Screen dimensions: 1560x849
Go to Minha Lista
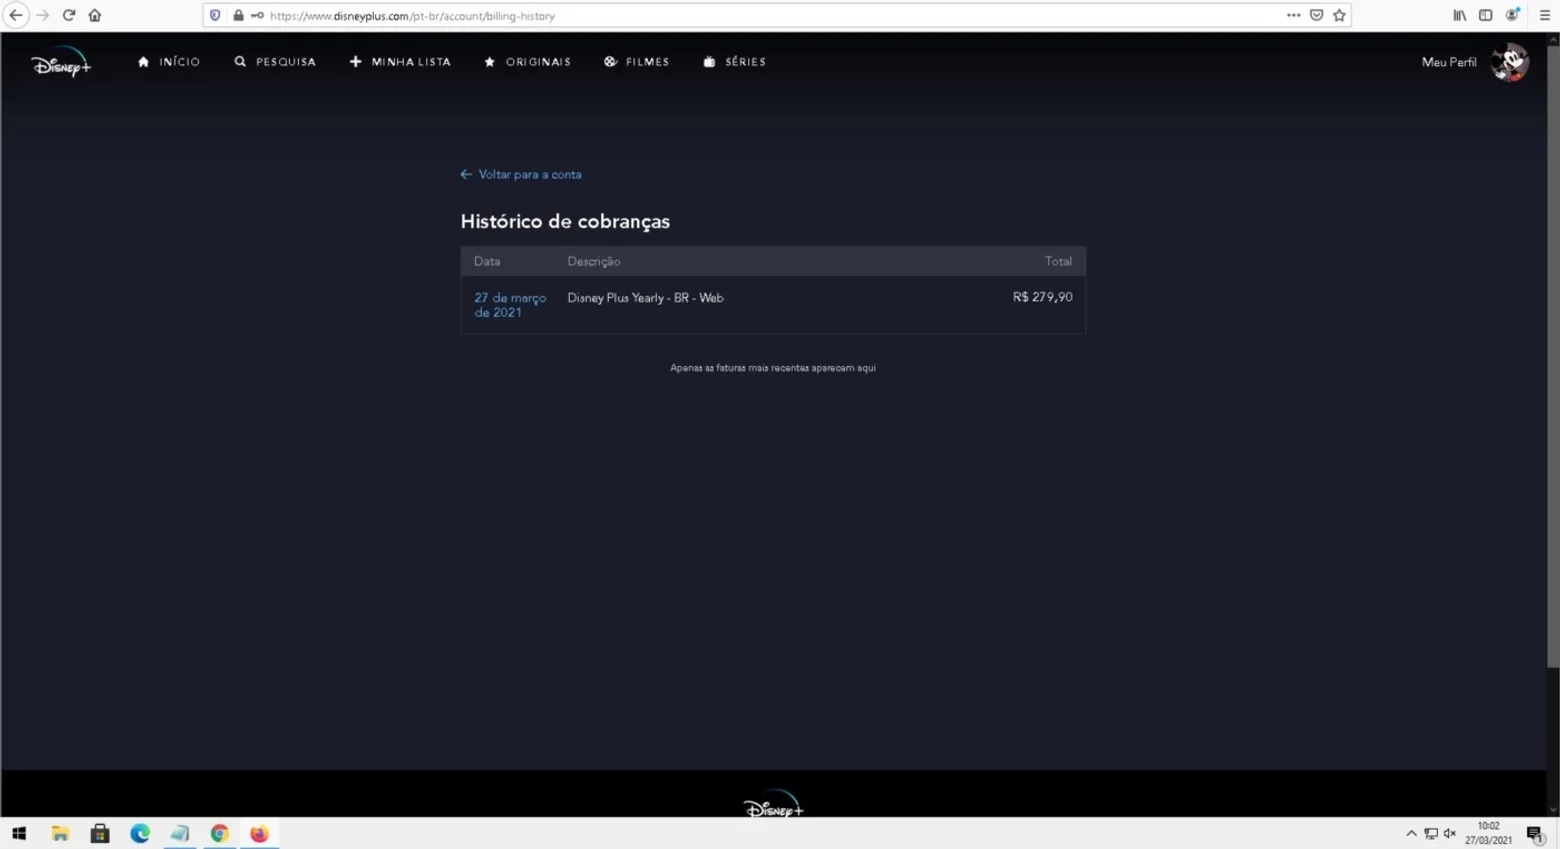coord(400,62)
